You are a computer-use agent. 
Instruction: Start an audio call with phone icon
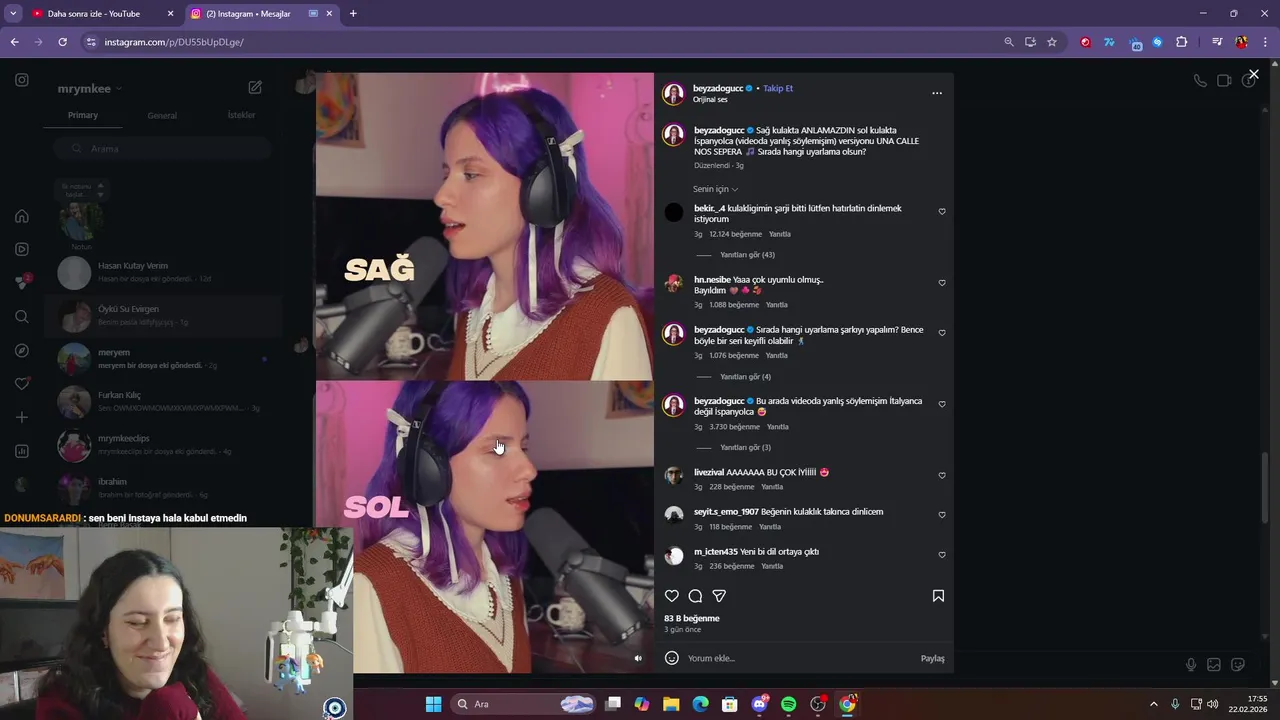coord(1200,81)
